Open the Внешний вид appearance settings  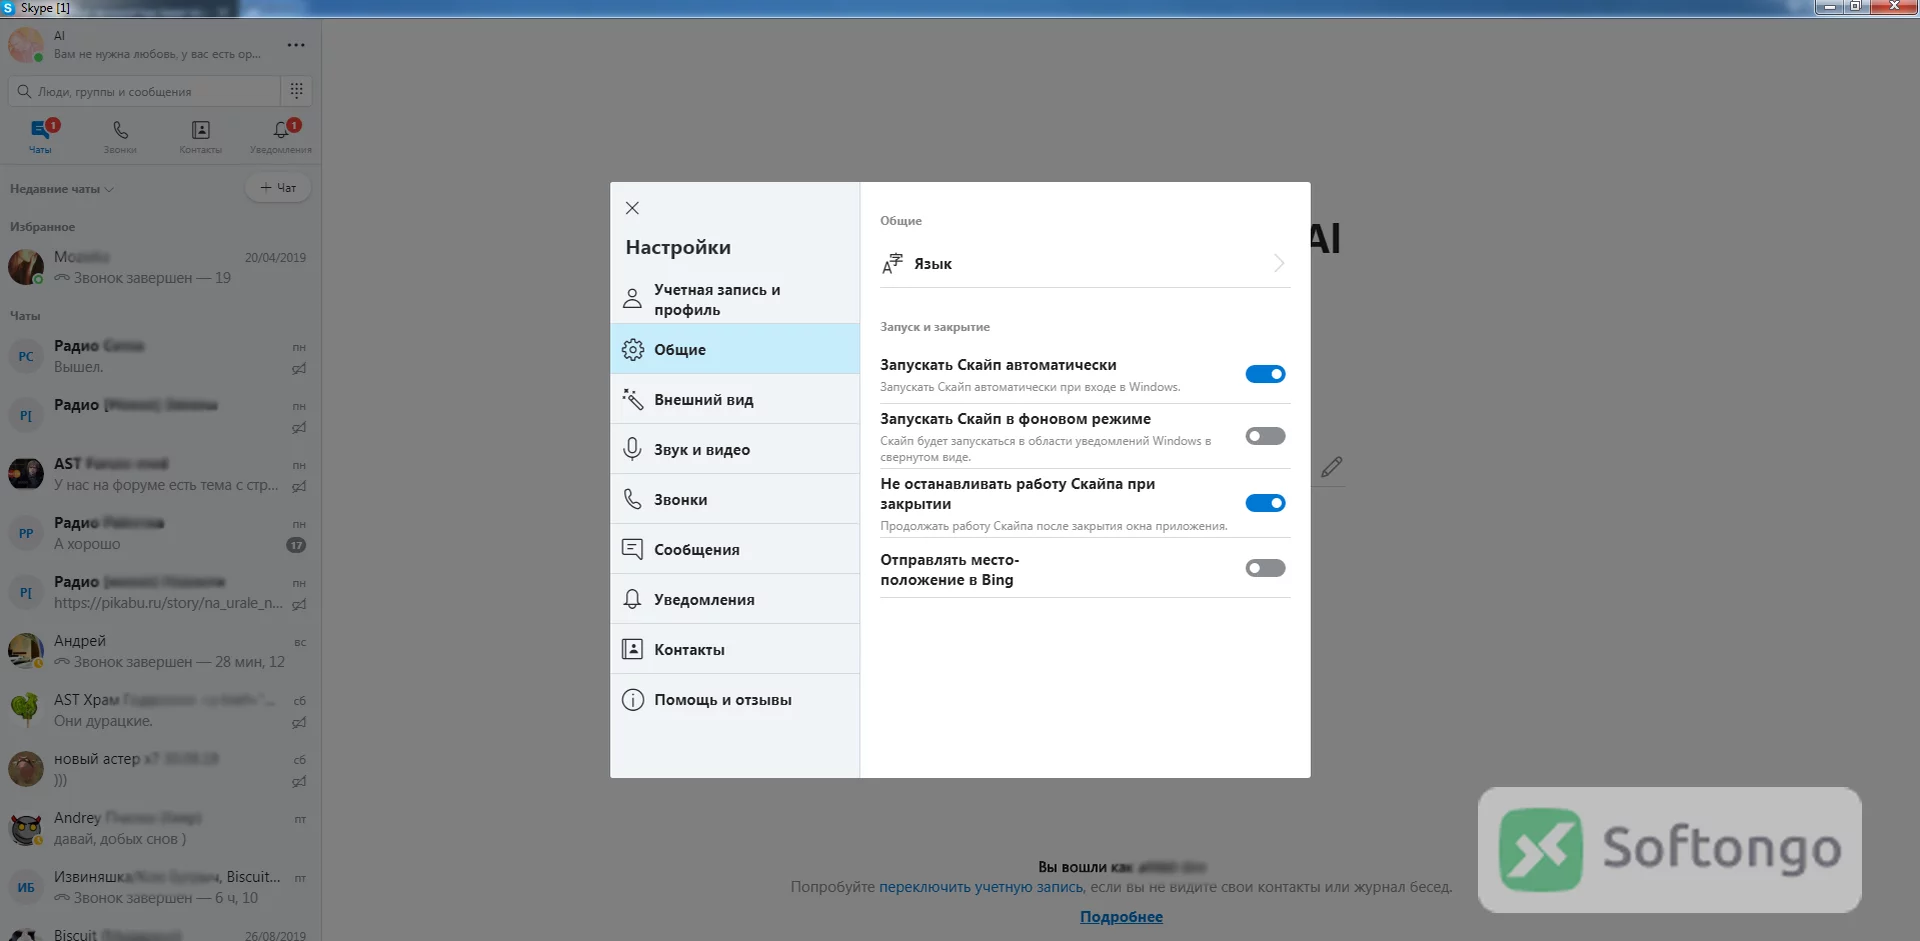[735, 399]
